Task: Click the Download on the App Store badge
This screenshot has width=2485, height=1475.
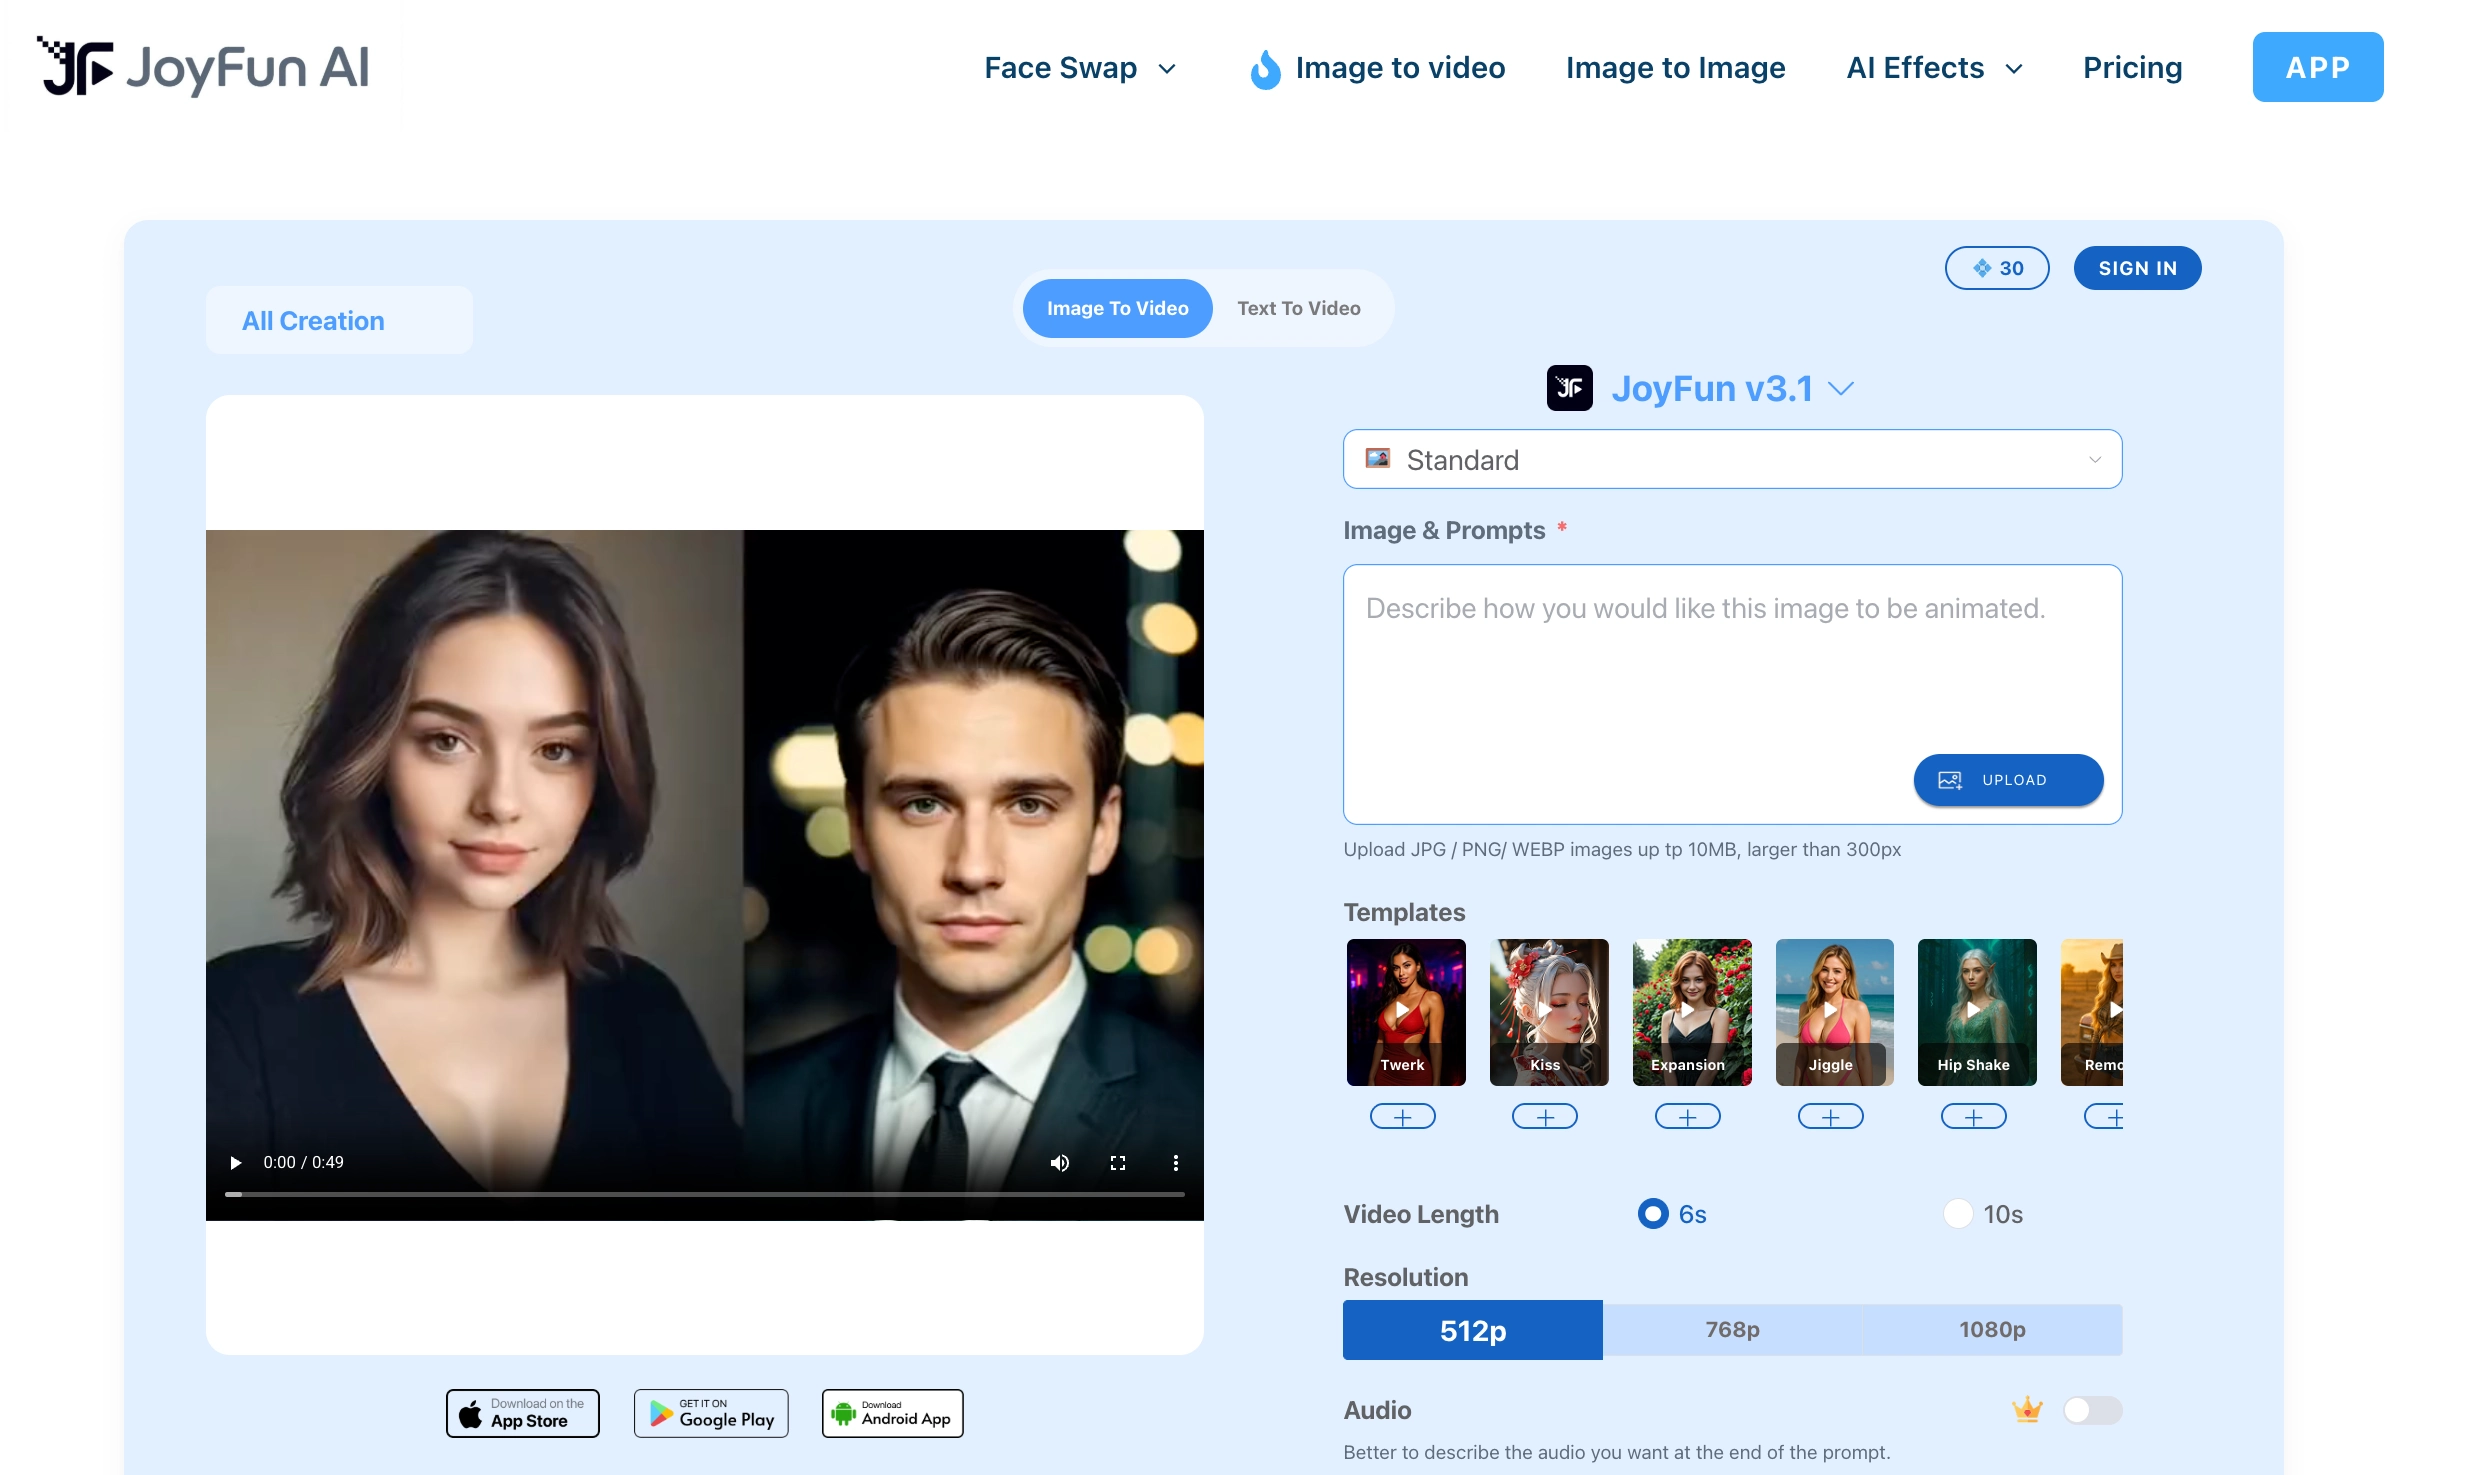Action: pyautogui.click(x=523, y=1413)
